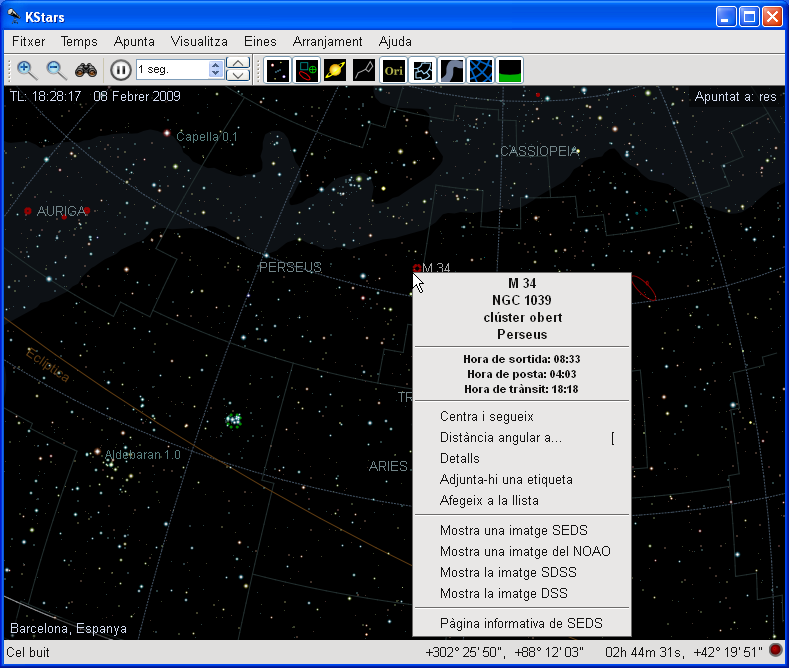Open the Arranjament menu

[x=327, y=41]
